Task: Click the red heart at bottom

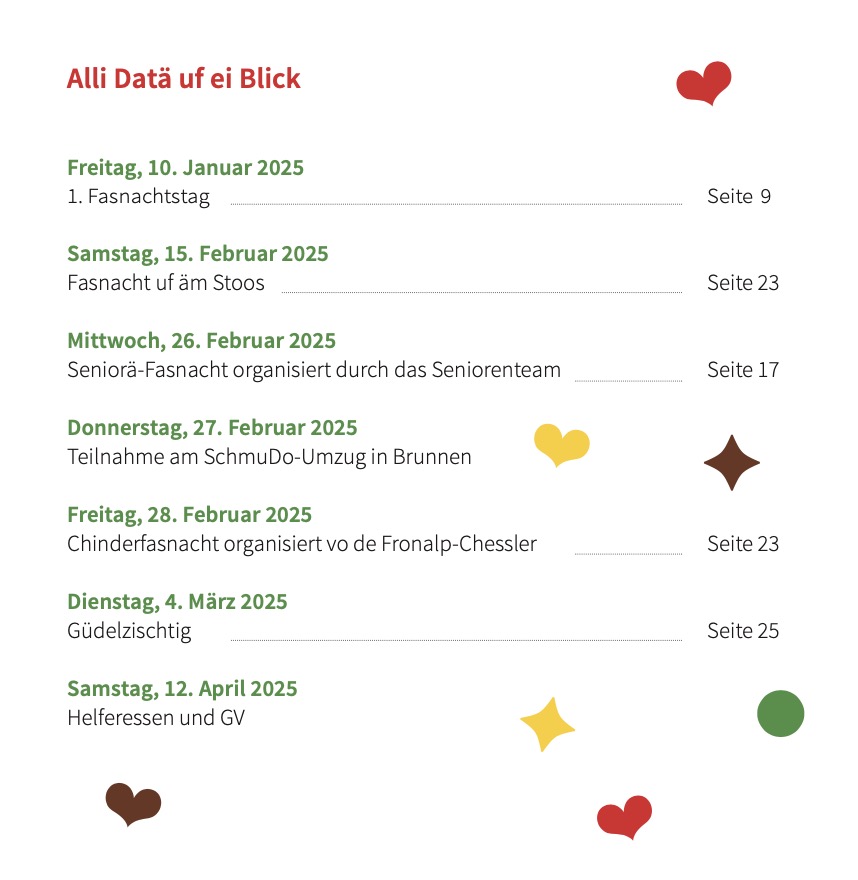Action: coord(625,817)
